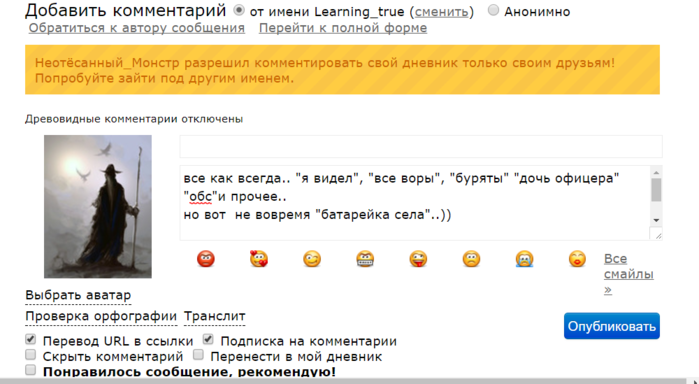Insert the sad frowning smiley

(471, 259)
